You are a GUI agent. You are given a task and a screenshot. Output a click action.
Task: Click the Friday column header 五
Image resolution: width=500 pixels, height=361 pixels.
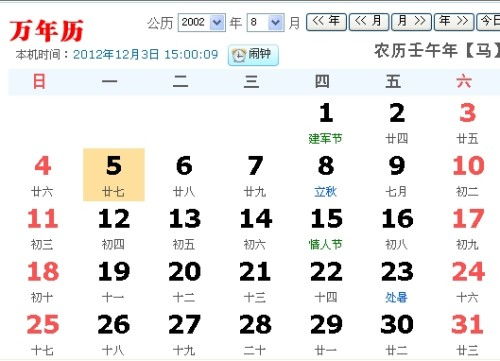(393, 82)
